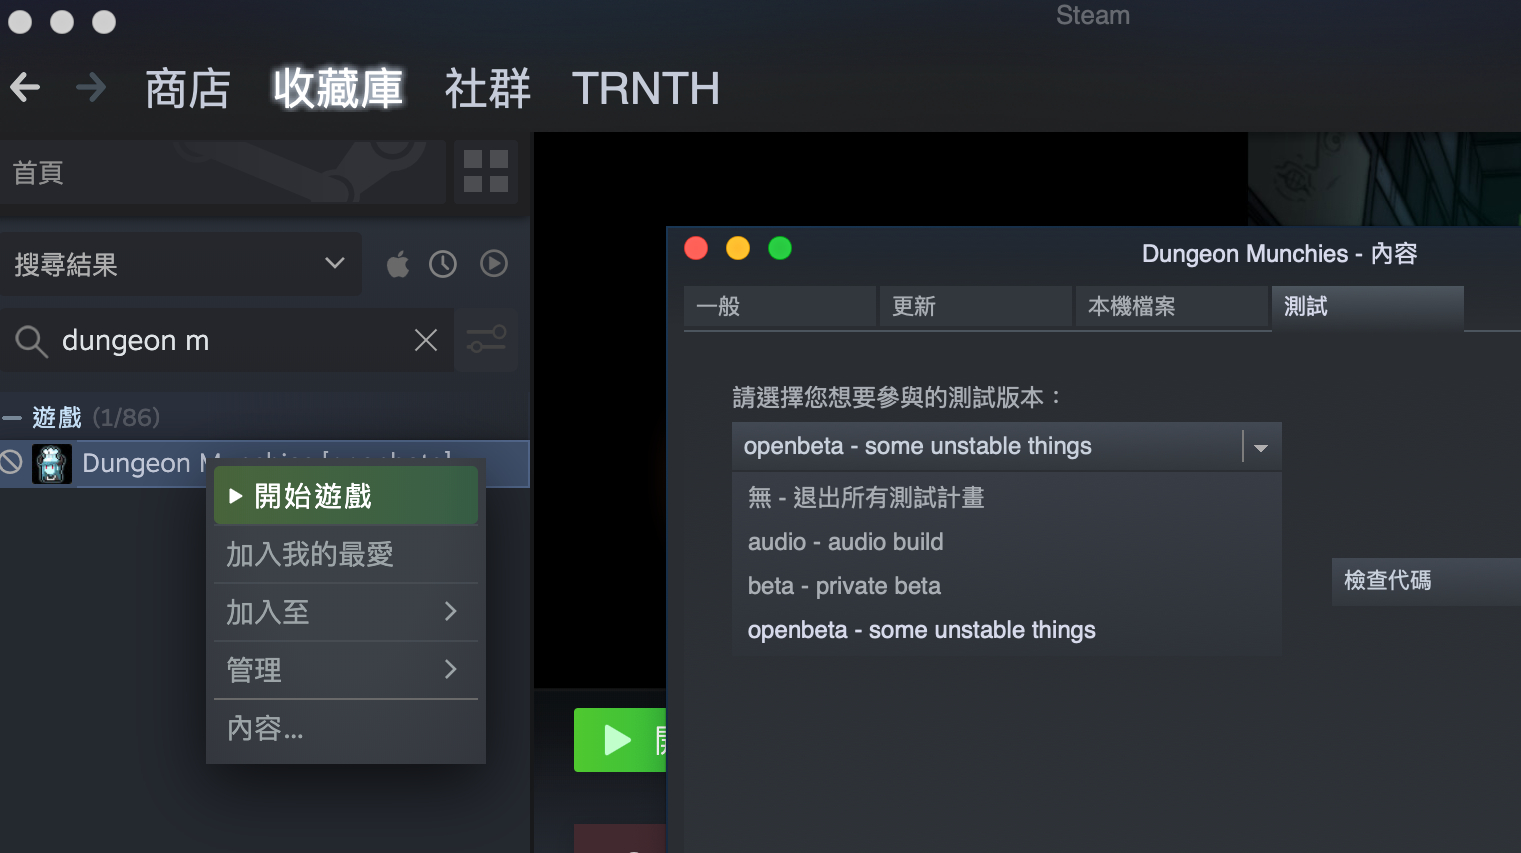This screenshot has width=1521, height=853.
Task: Open 內容... properties entry
Action: pyautogui.click(x=346, y=728)
